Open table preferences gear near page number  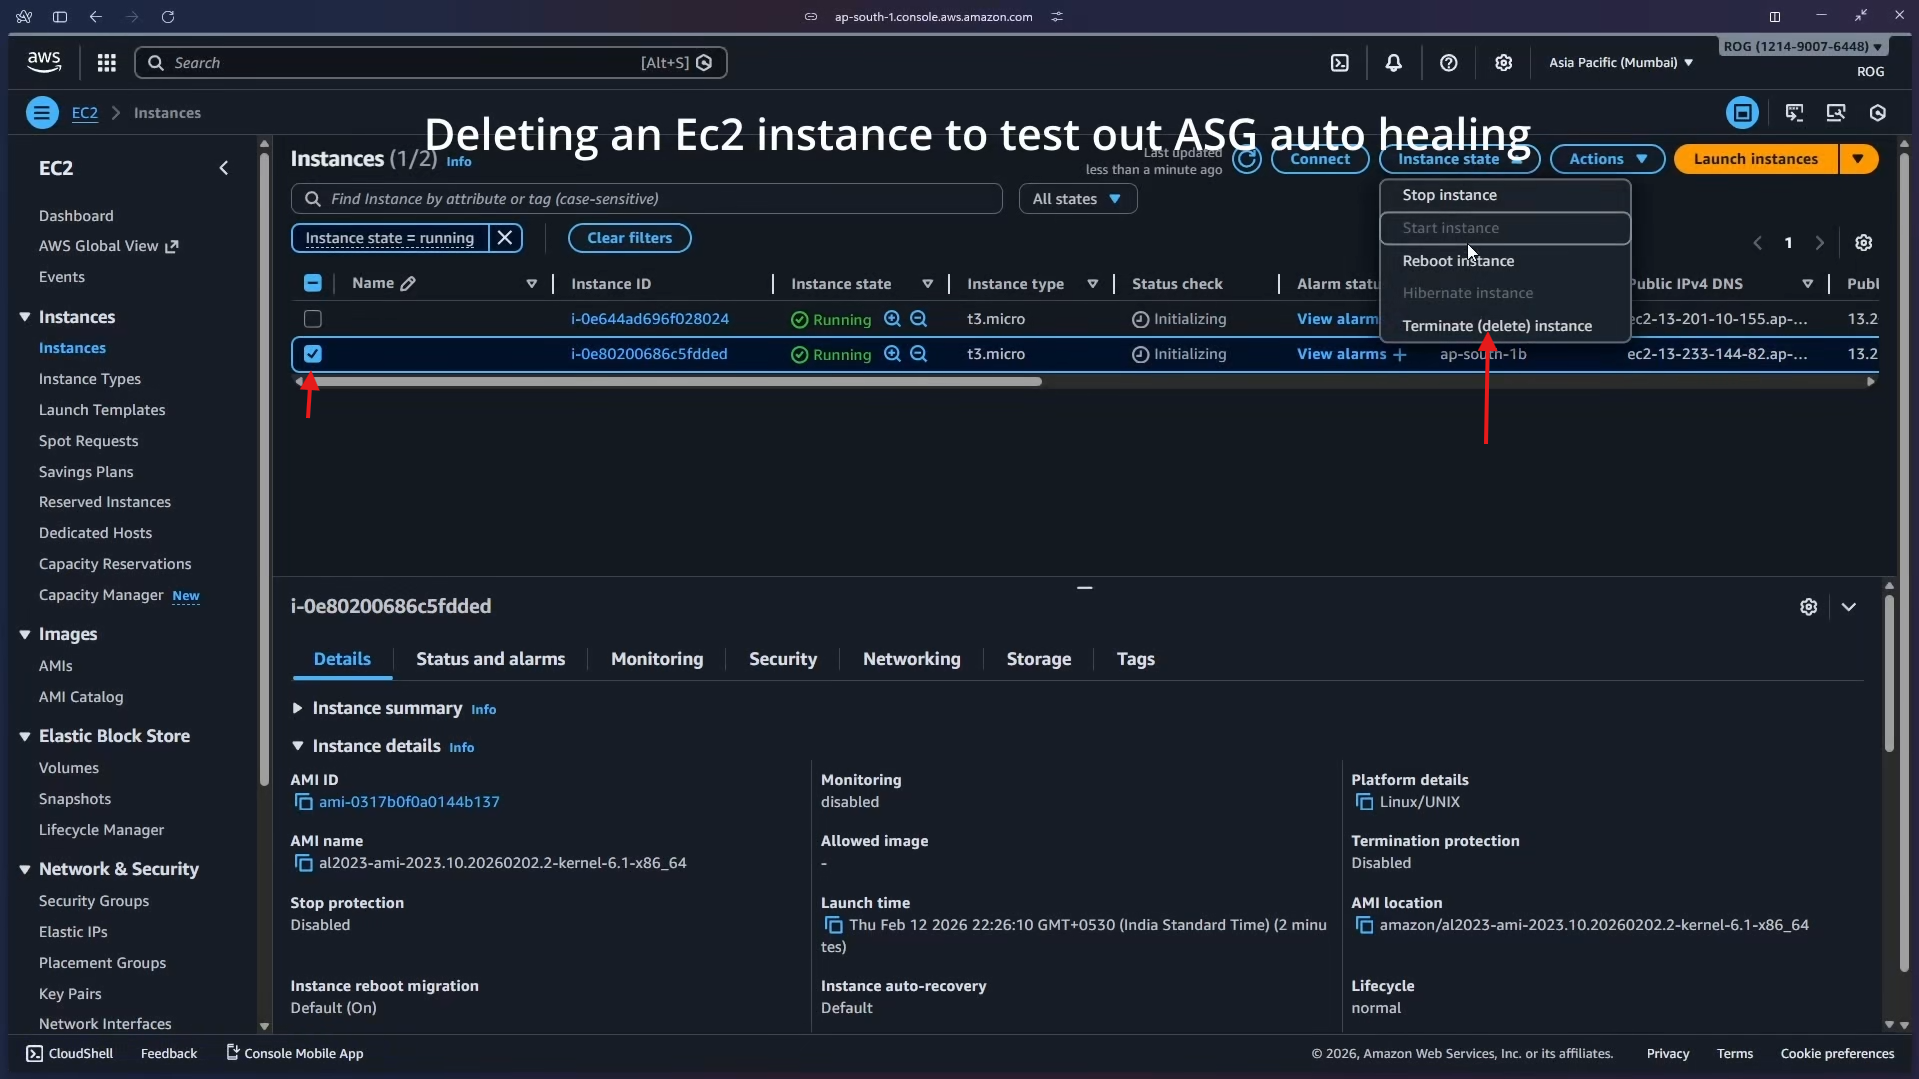1864,242
